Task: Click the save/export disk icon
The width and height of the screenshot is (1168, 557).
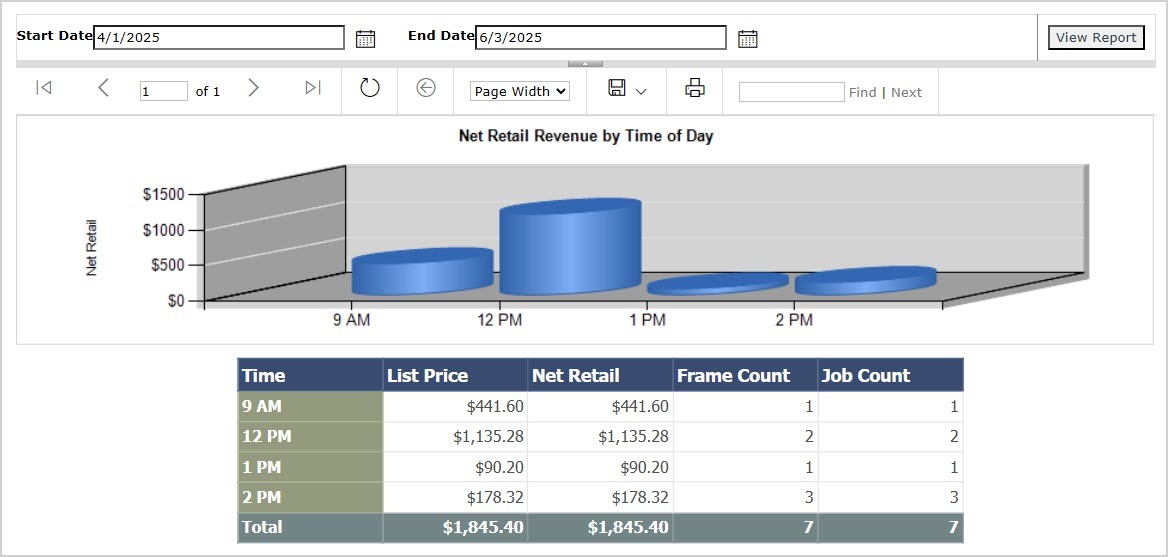Action: (x=617, y=88)
